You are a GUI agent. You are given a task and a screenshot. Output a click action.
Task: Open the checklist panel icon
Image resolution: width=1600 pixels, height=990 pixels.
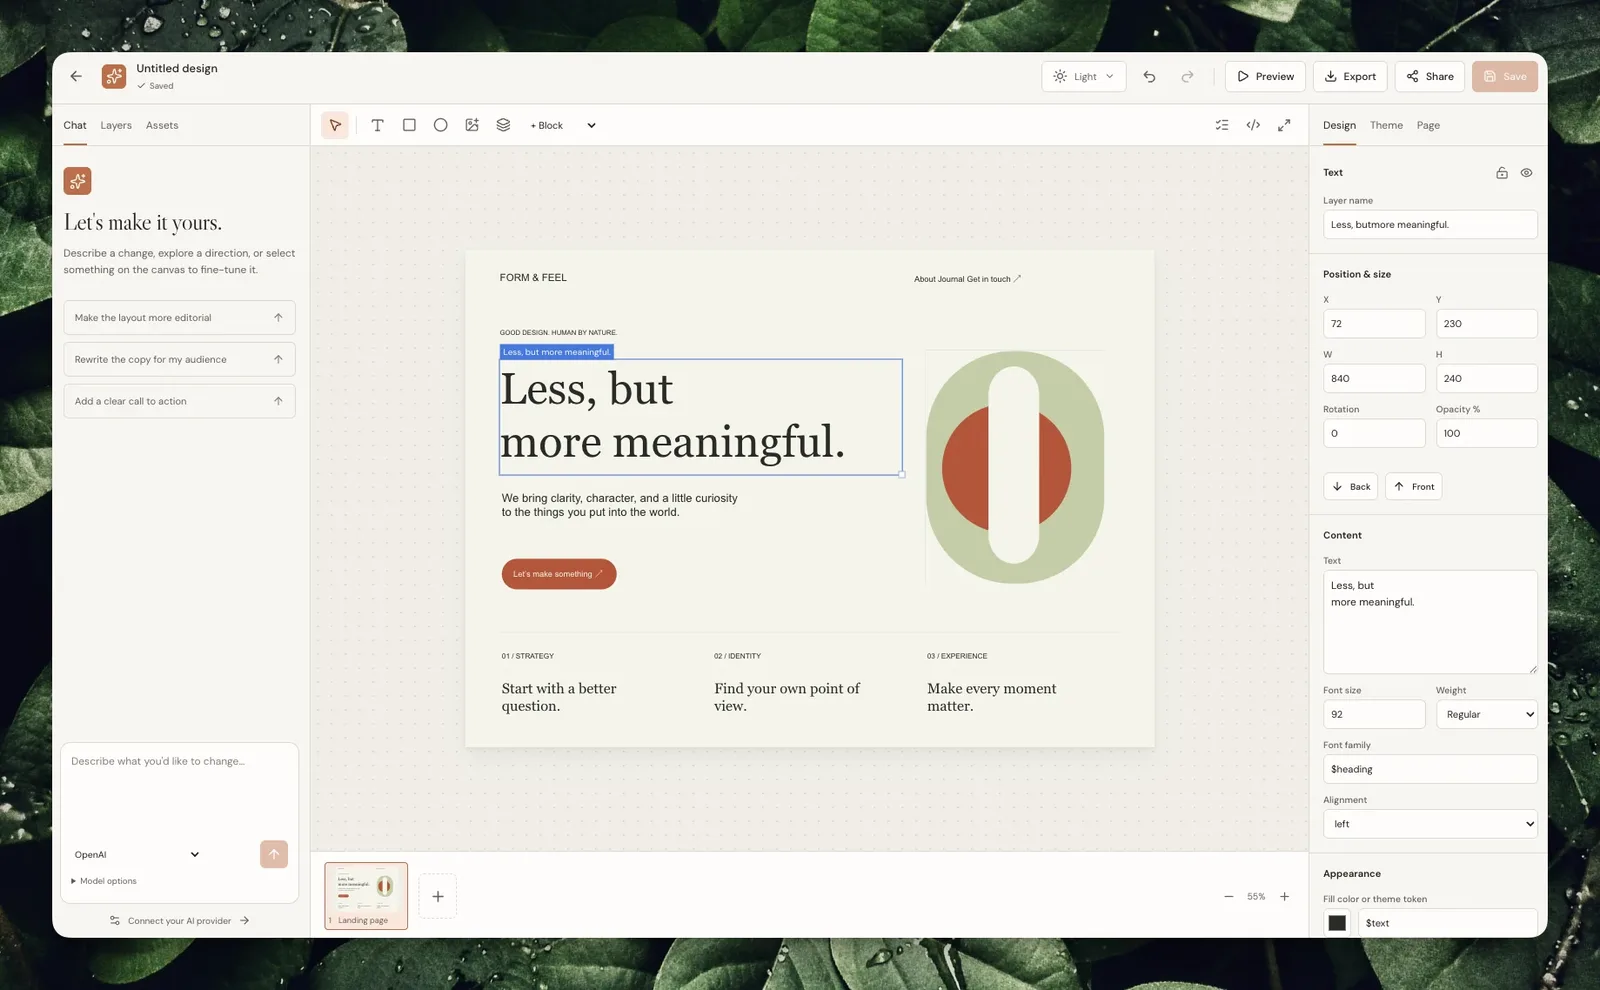pyautogui.click(x=1221, y=125)
